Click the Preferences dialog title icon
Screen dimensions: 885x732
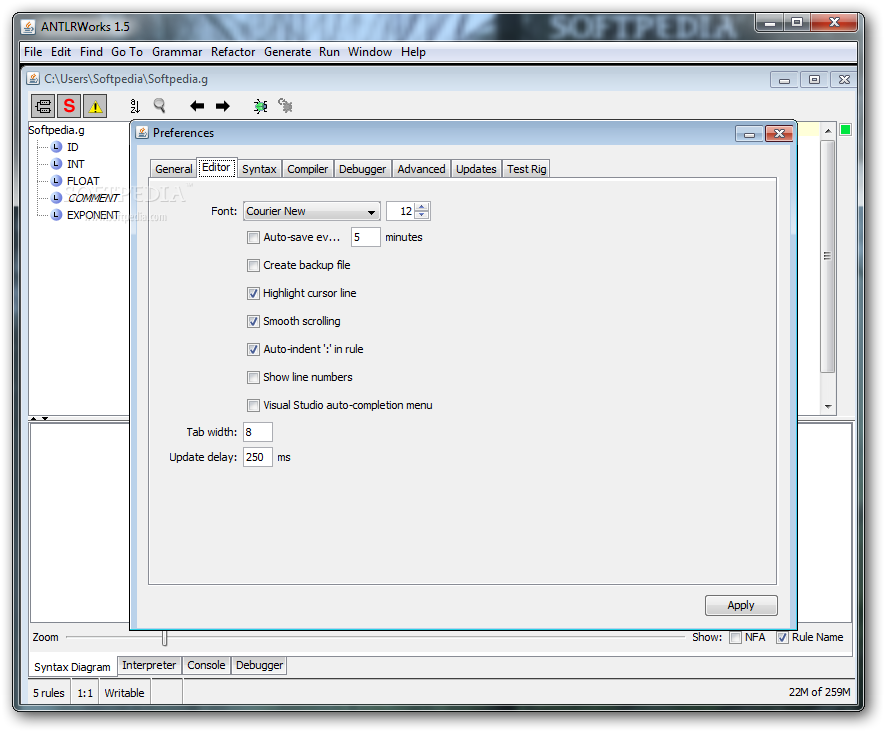[x=142, y=133]
